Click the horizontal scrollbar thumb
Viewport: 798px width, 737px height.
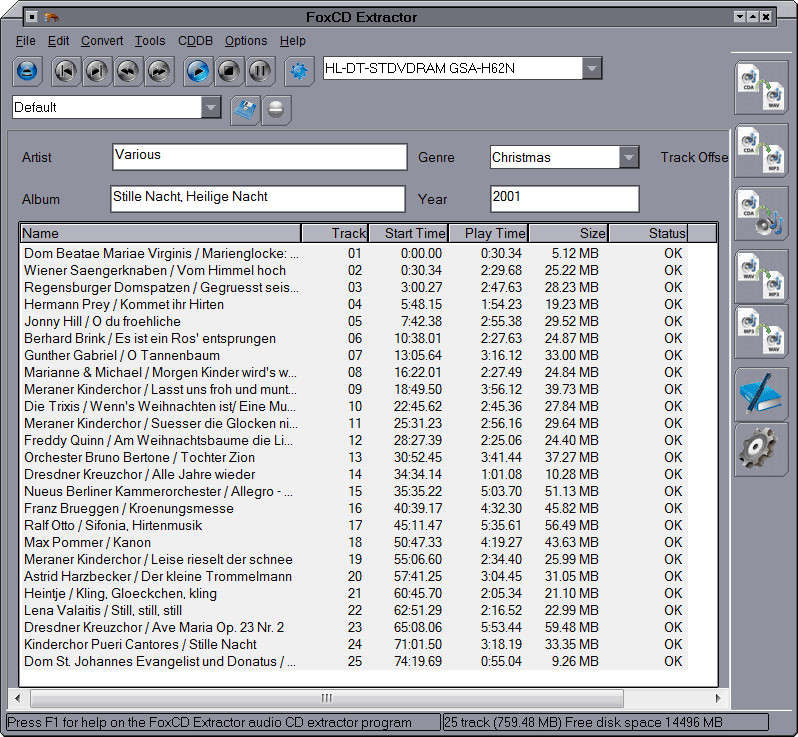tap(327, 698)
